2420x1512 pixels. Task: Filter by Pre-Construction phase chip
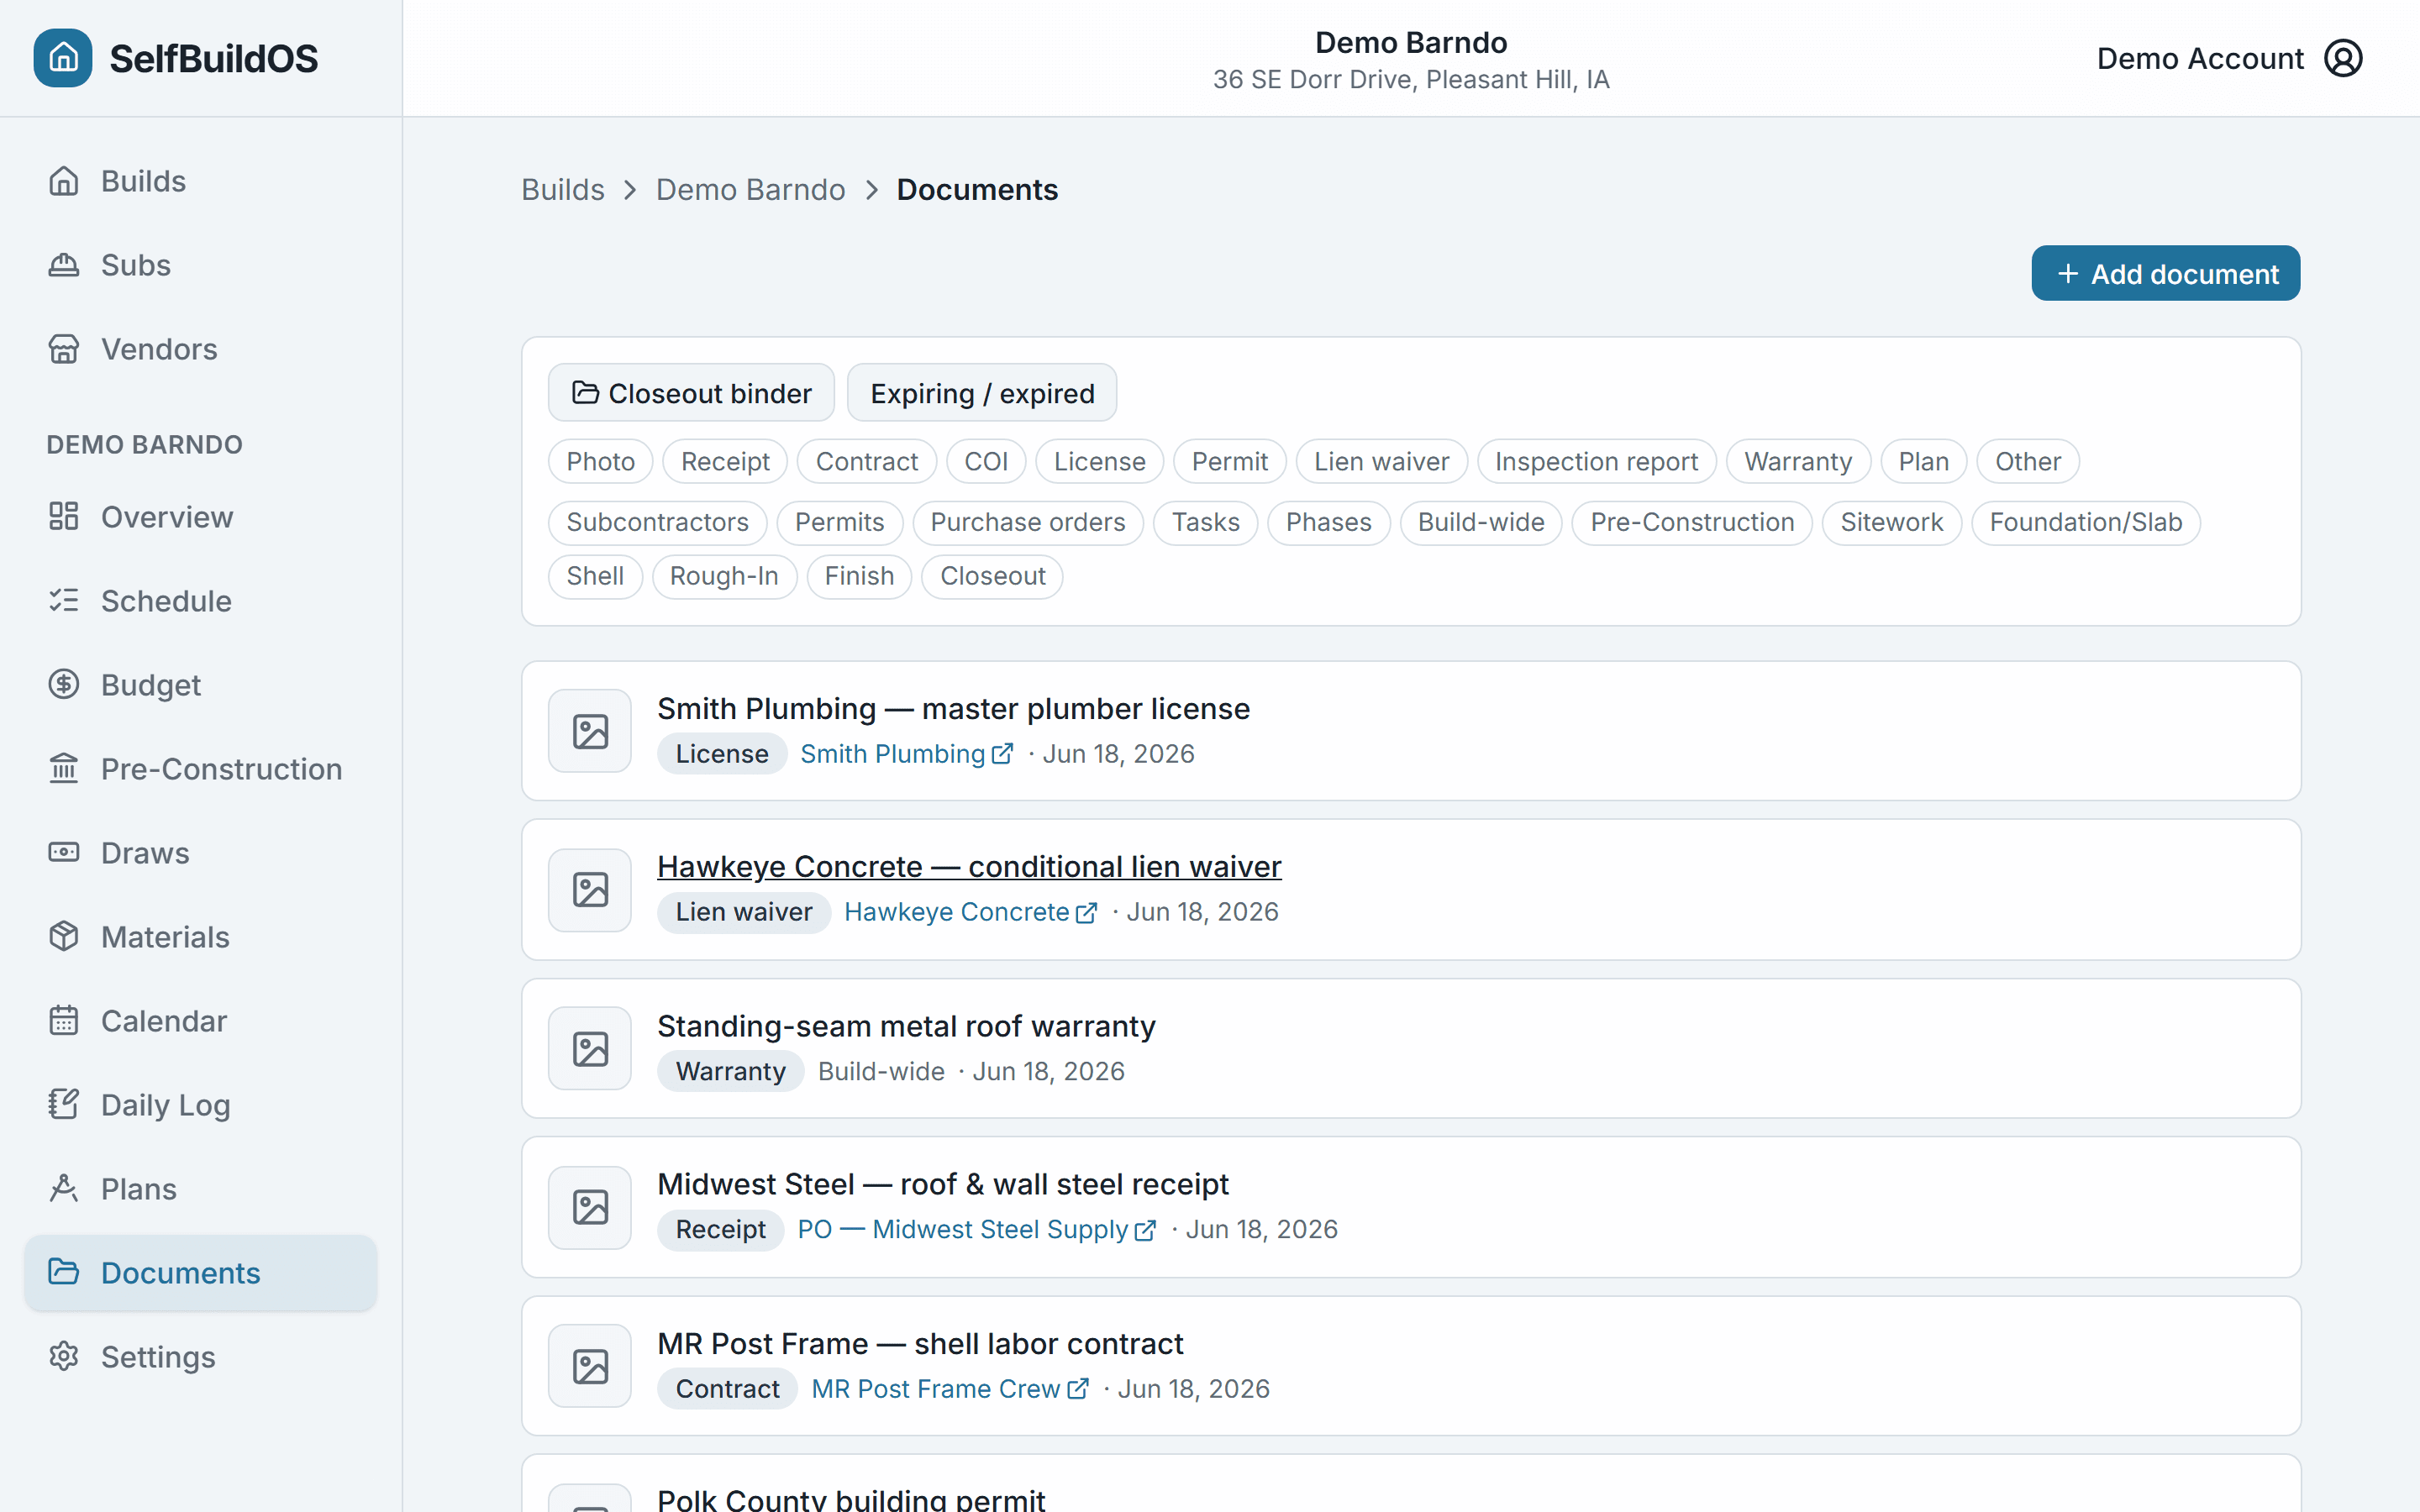point(1692,522)
